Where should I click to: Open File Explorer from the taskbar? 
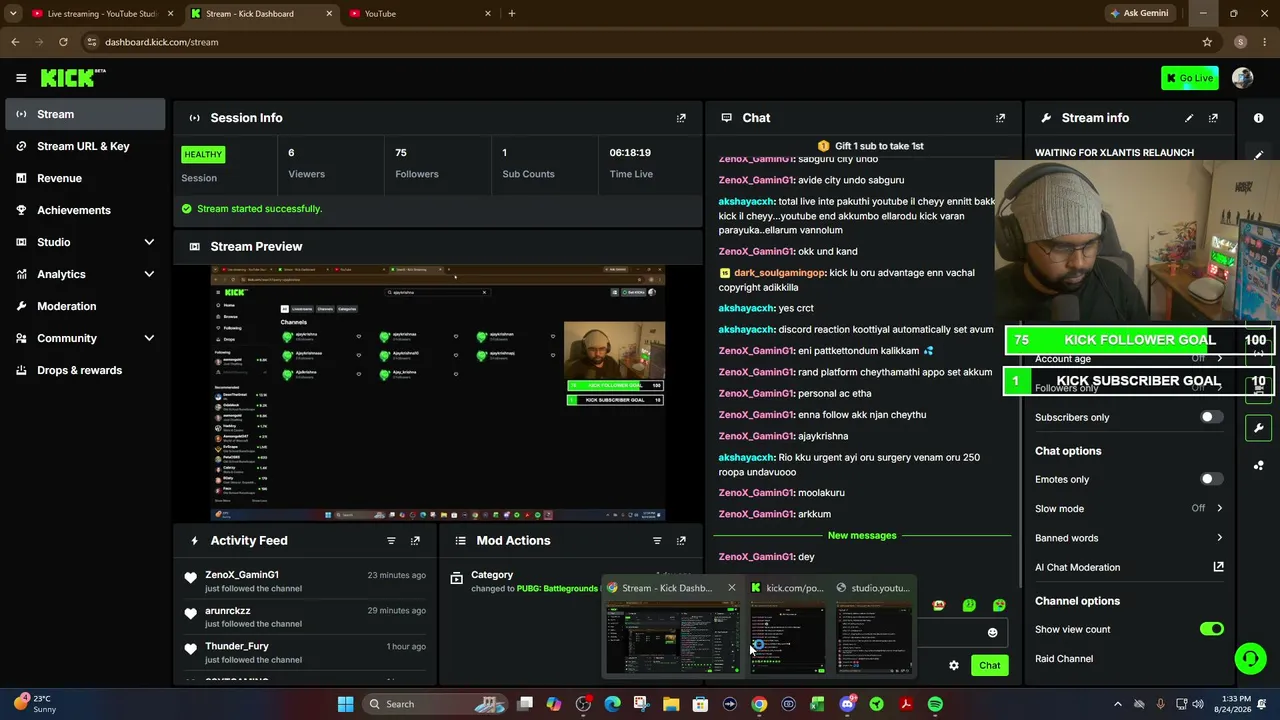pyautogui.click(x=671, y=704)
